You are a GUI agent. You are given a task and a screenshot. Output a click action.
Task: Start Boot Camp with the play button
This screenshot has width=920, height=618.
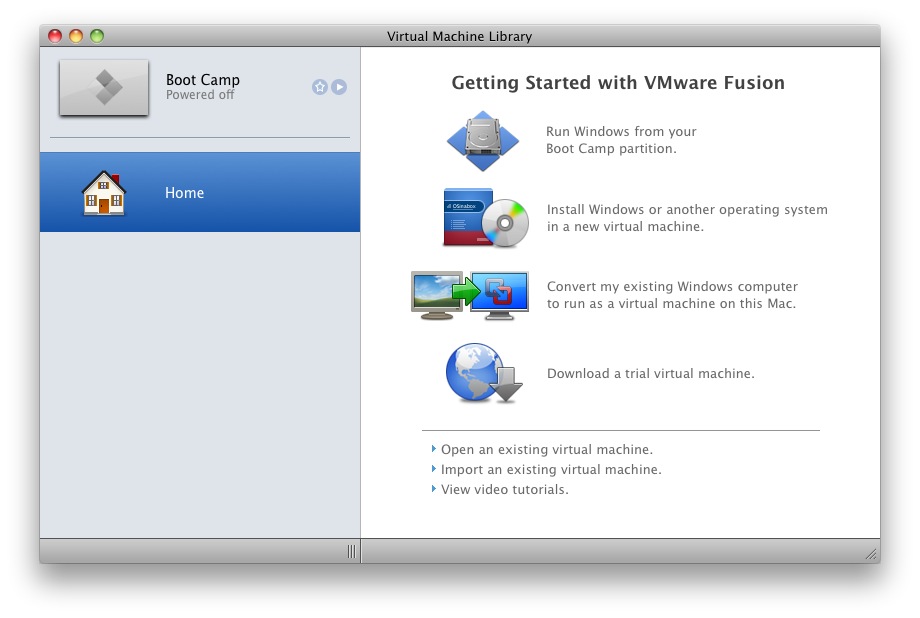tap(339, 87)
